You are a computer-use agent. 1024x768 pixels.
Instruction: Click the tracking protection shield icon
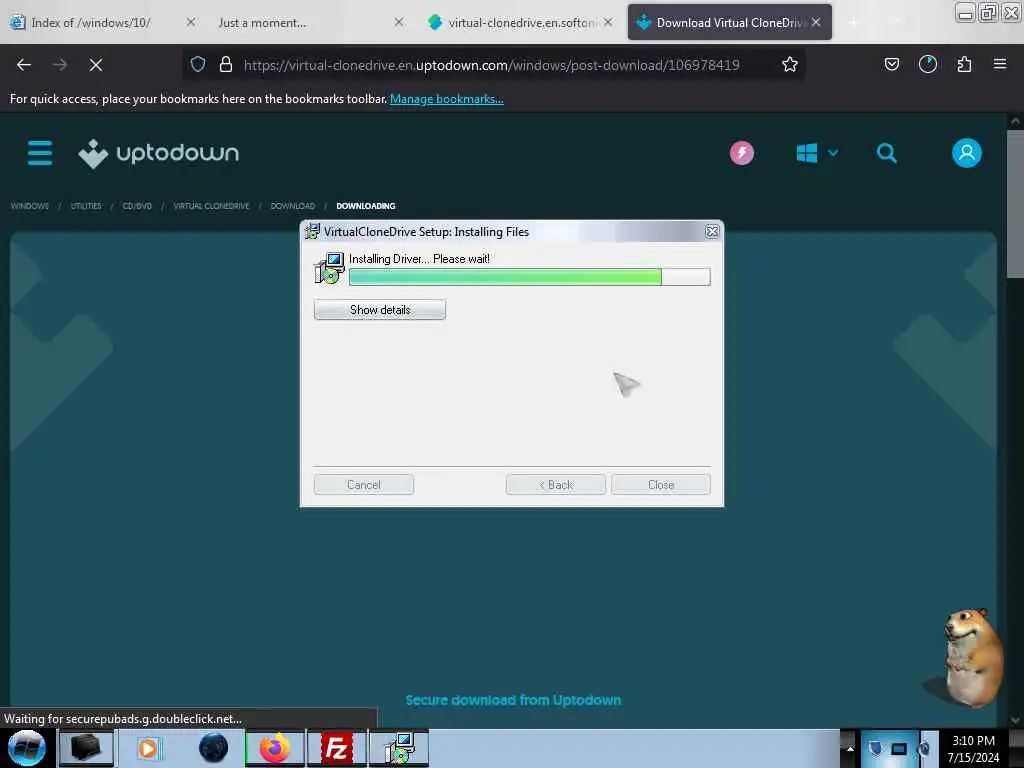coord(198,64)
